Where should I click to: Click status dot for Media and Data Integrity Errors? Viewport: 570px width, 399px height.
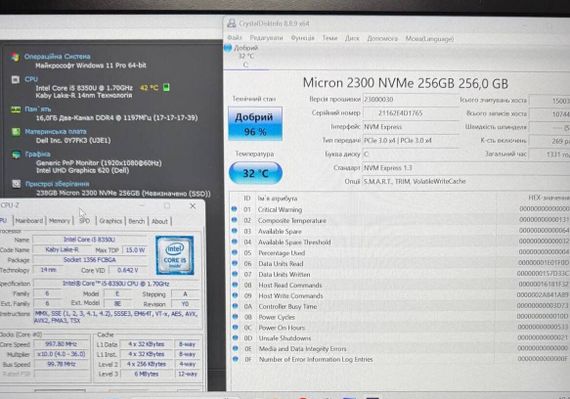click(235, 348)
